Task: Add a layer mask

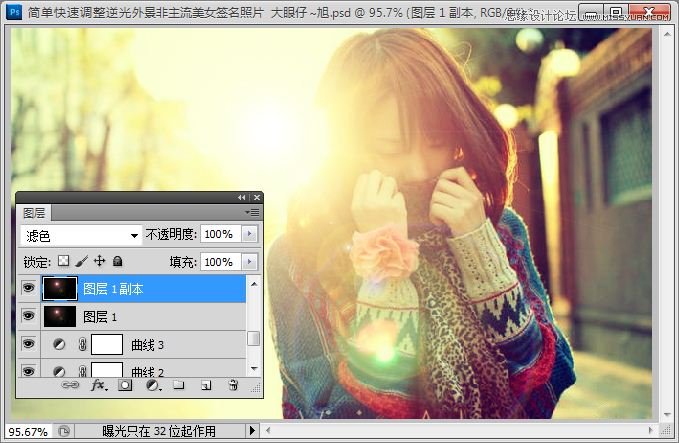Action: click(x=125, y=385)
